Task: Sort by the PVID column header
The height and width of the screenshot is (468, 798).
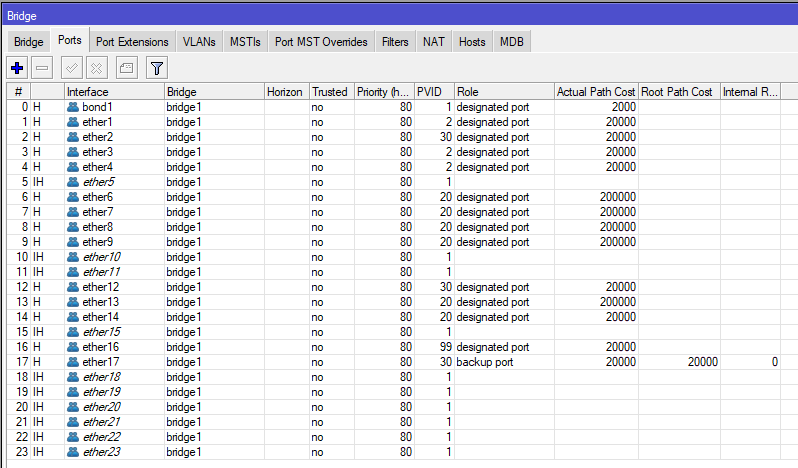Action: (x=434, y=92)
